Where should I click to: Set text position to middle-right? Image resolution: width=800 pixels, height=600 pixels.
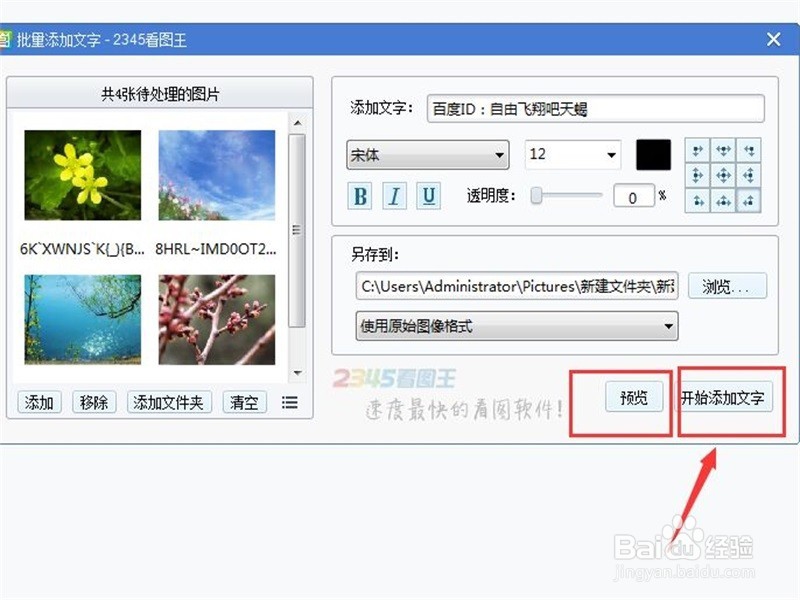[748, 176]
